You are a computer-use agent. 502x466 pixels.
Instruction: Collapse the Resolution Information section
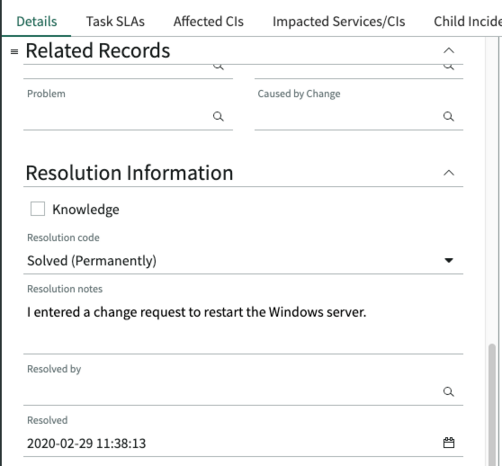[x=449, y=173]
